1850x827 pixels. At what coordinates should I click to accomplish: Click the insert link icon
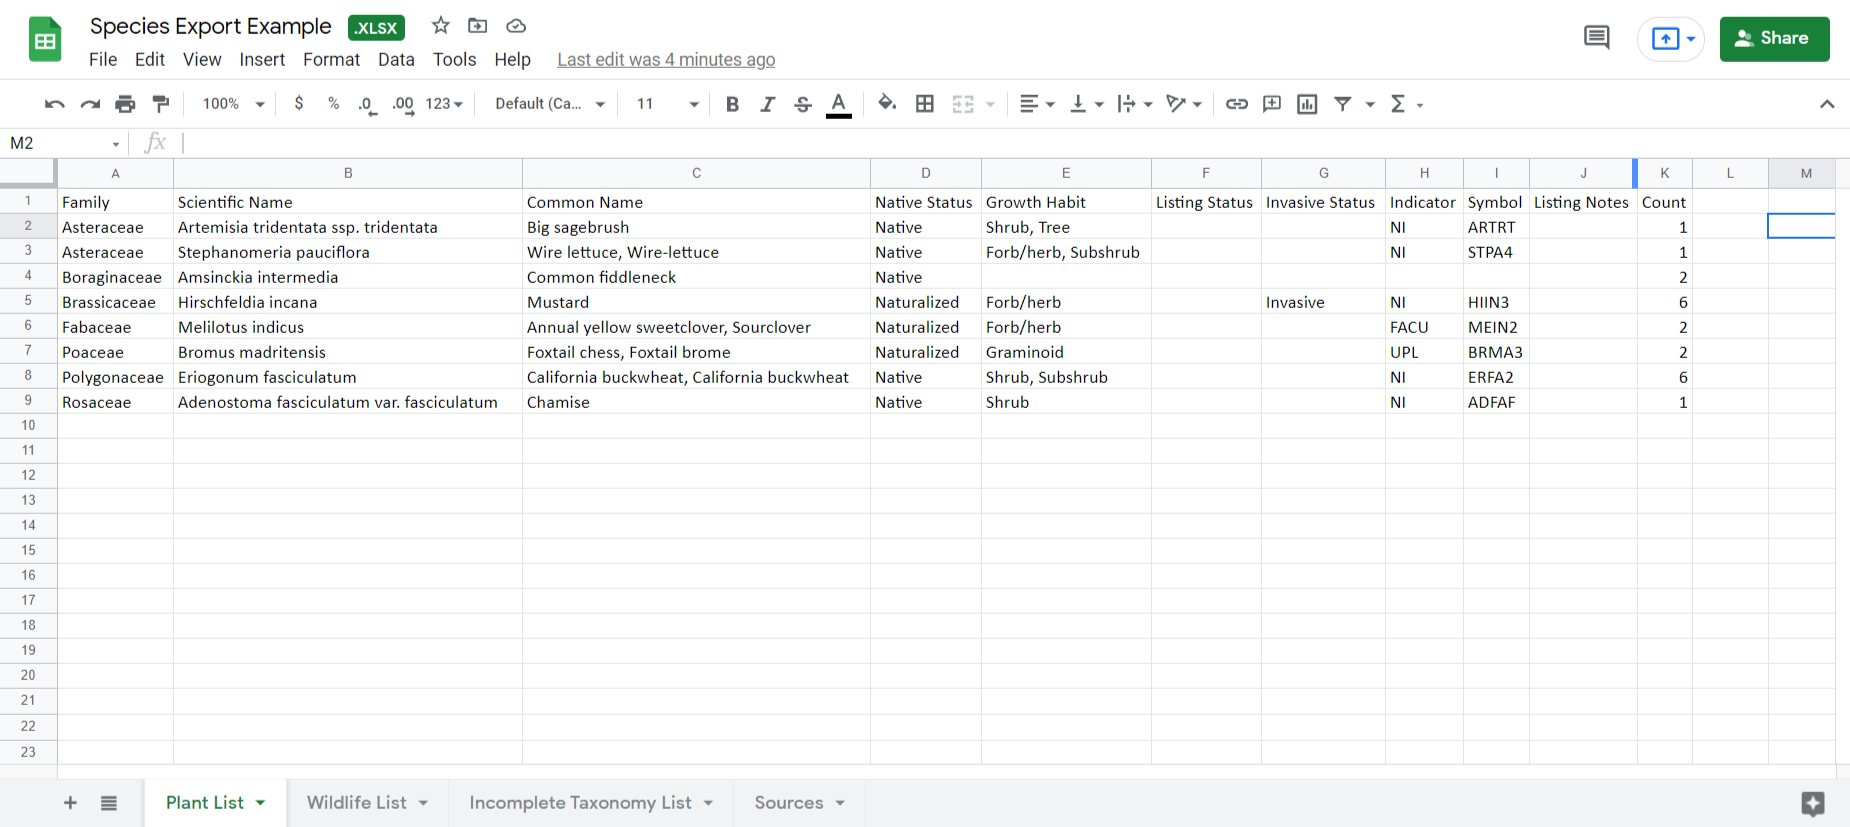(x=1237, y=104)
